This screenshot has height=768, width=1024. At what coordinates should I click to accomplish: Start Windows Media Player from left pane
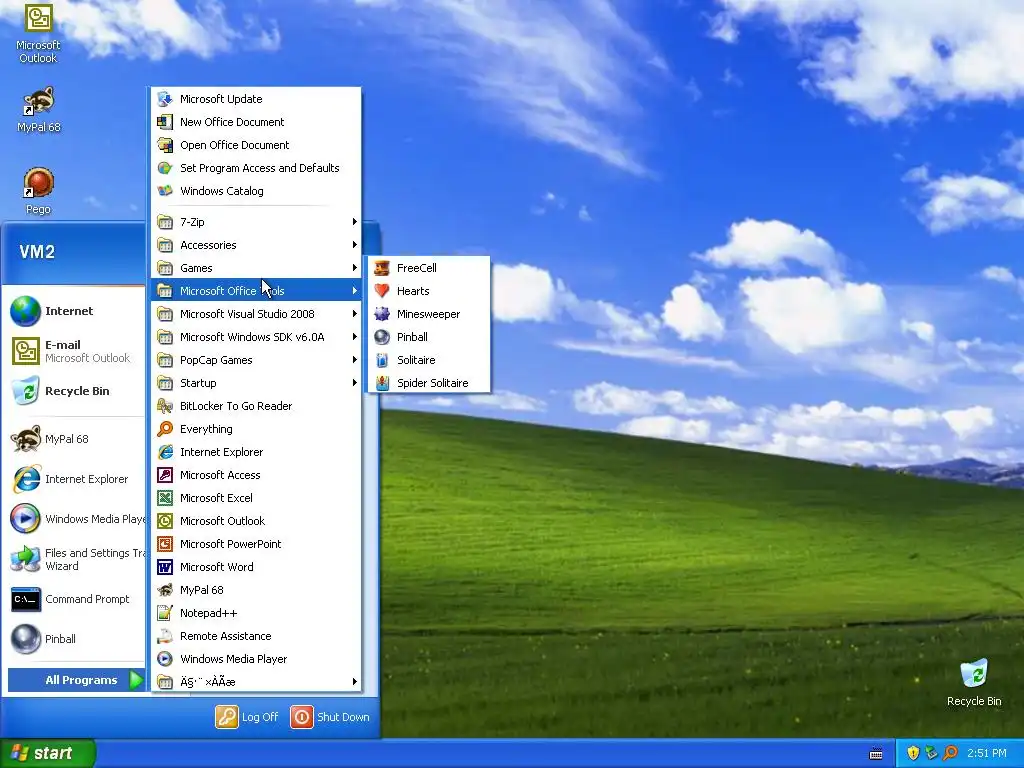pyautogui.click(x=77, y=519)
